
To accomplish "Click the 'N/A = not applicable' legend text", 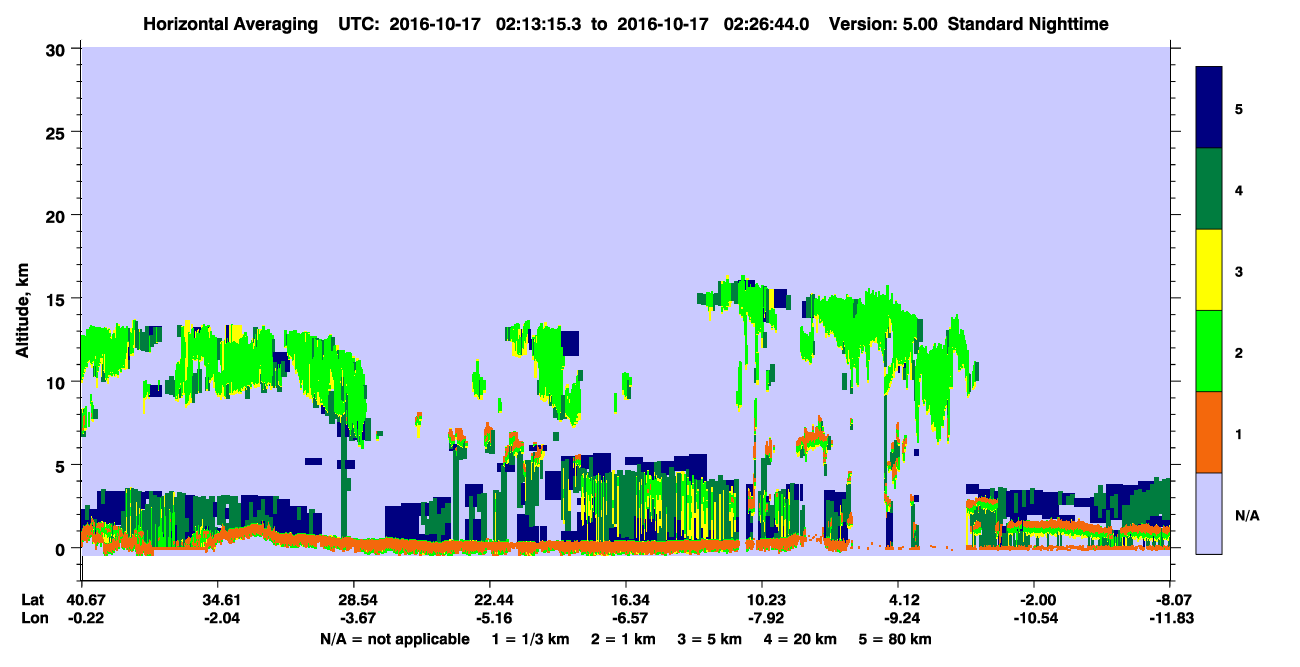I will 395,639.
